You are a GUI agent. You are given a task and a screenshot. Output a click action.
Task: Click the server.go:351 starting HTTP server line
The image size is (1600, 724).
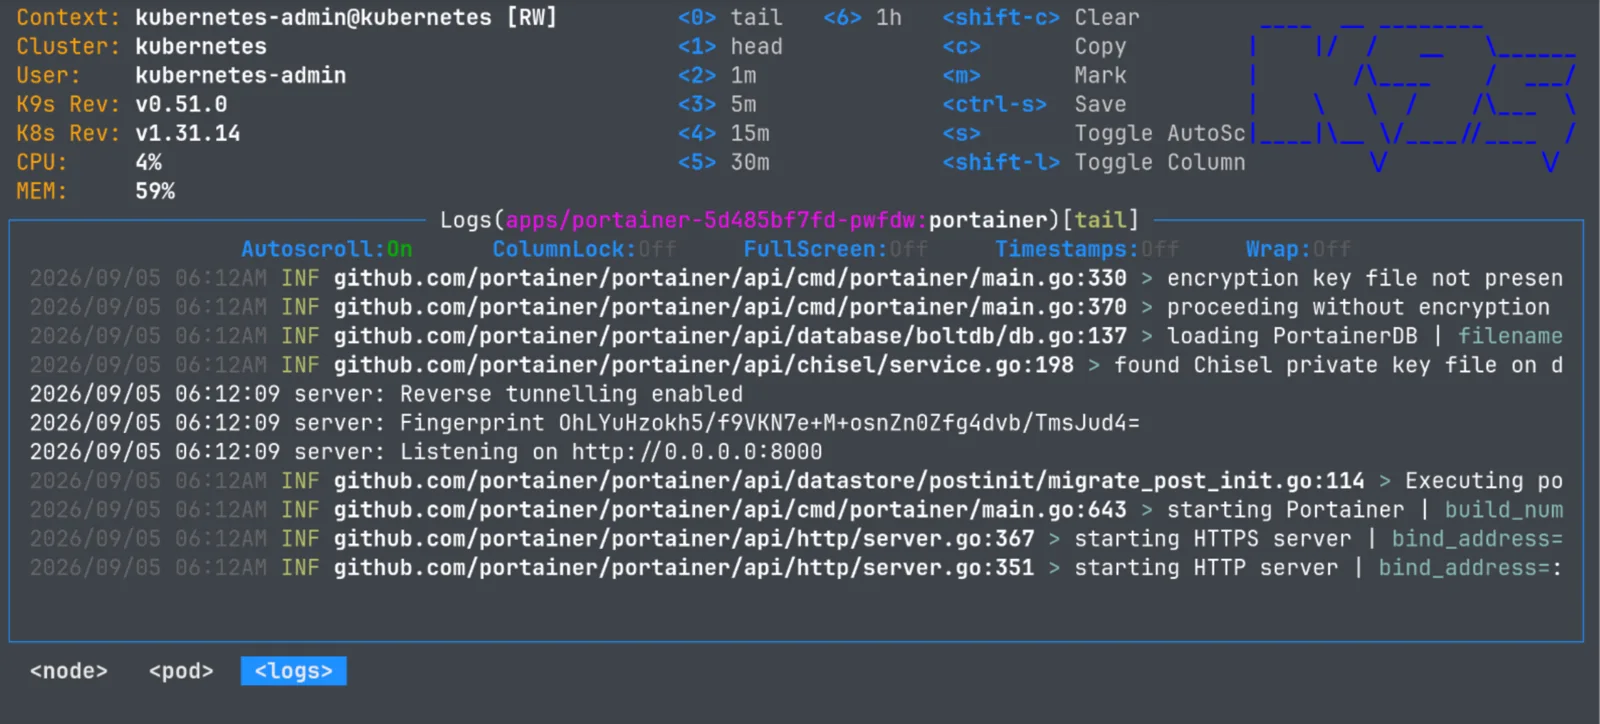pyautogui.click(x=796, y=568)
